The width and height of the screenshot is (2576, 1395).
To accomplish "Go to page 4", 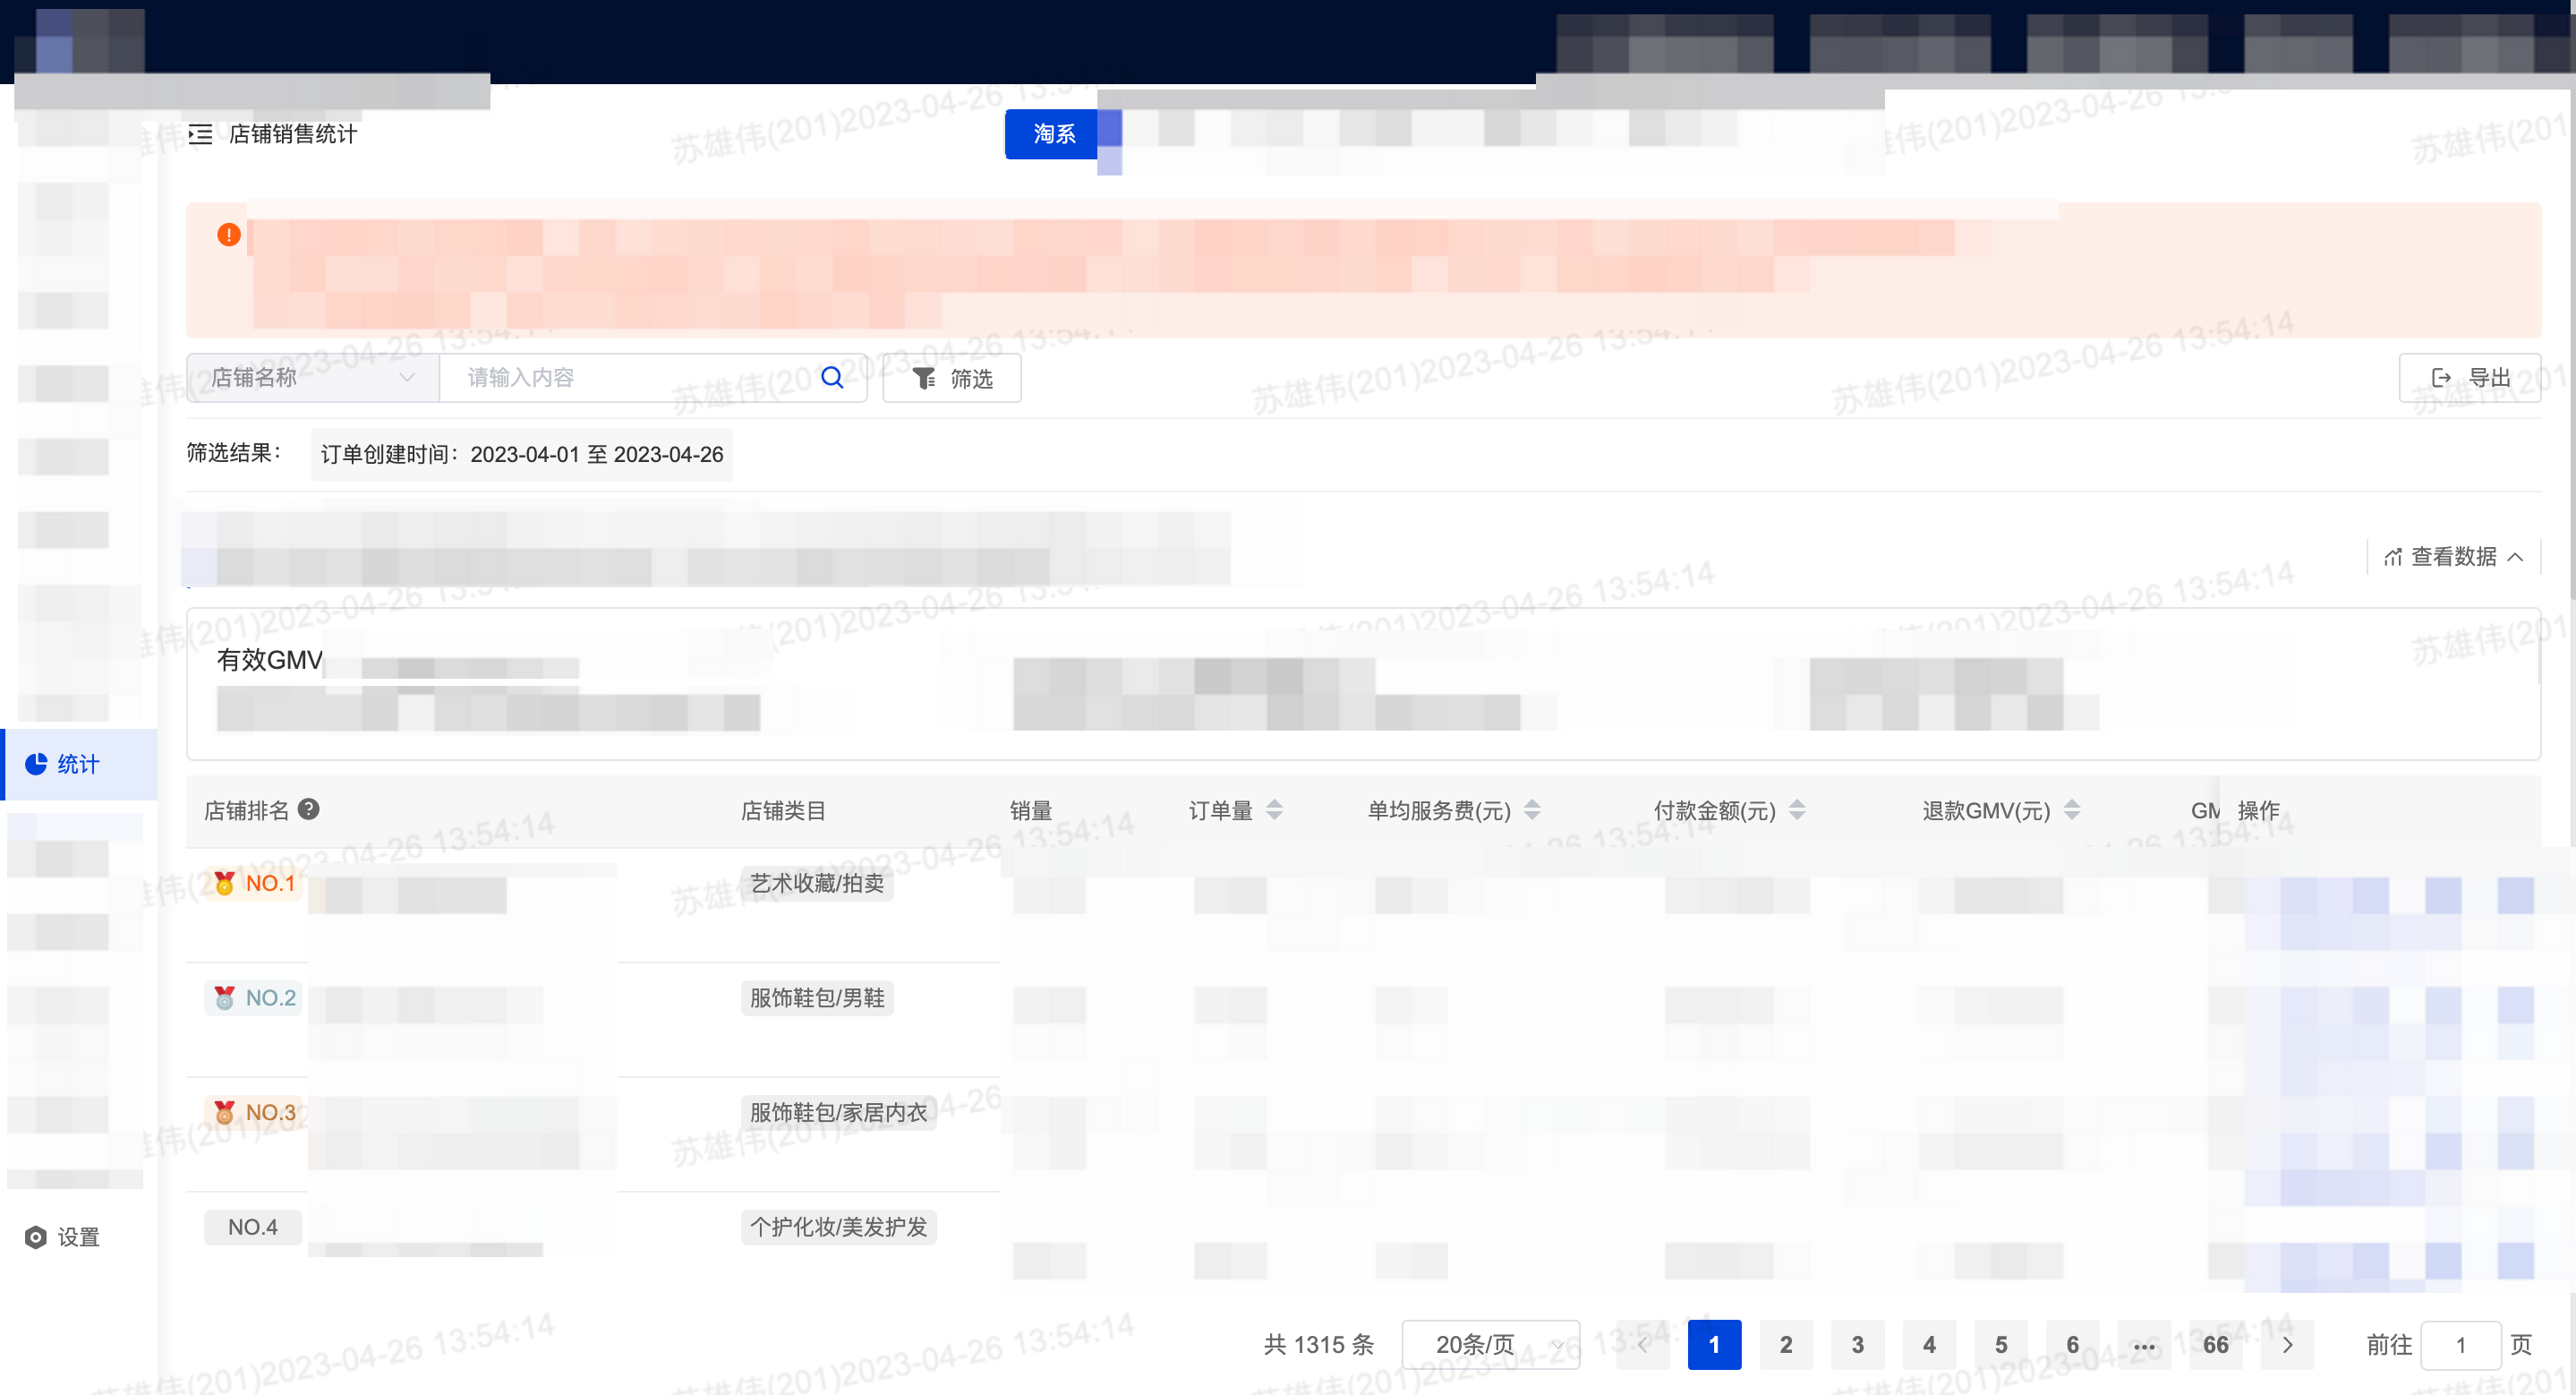I will click(1929, 1345).
